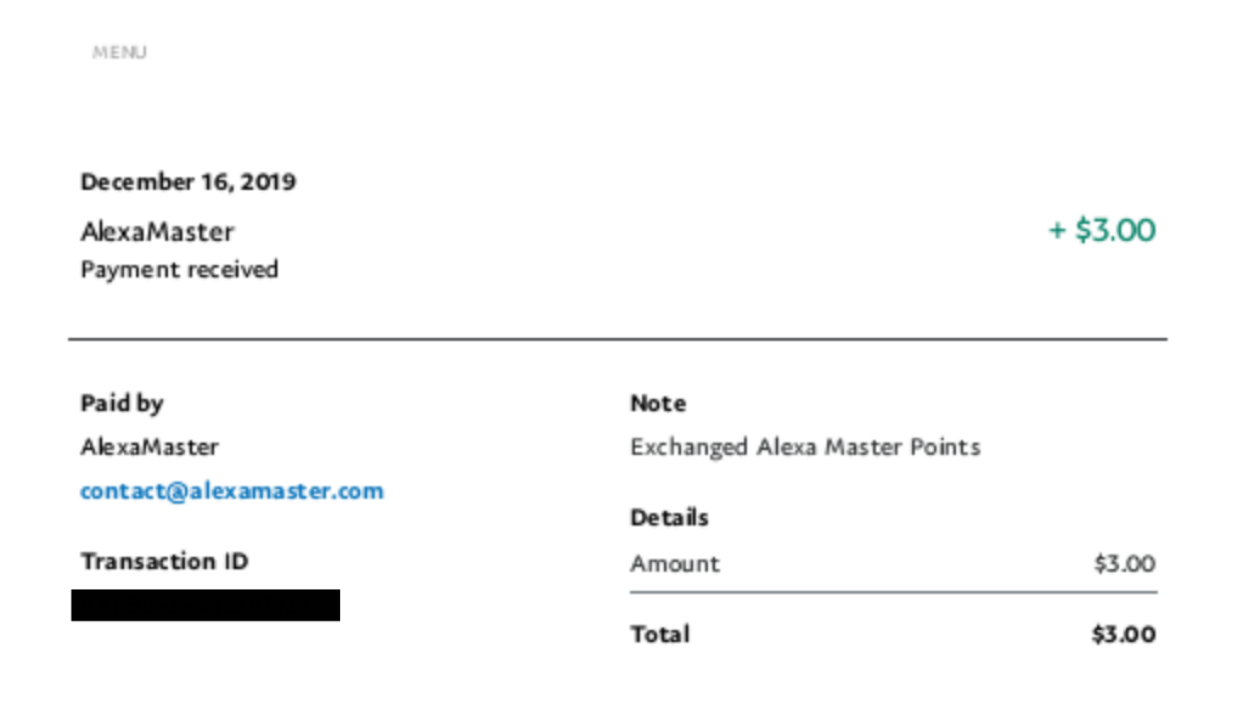The height and width of the screenshot is (720, 1238).
Task: Click the Transaction ID label
Action: 164,561
